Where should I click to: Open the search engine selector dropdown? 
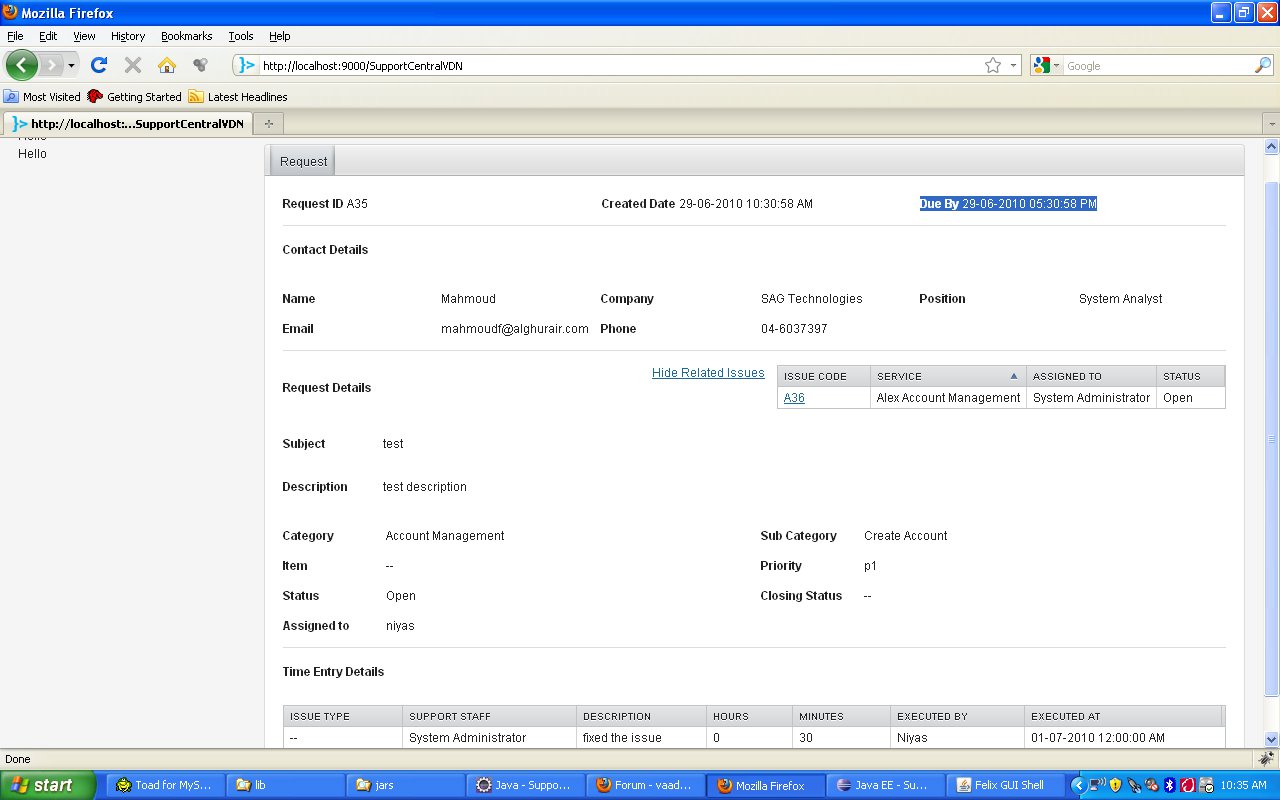tap(1046, 65)
